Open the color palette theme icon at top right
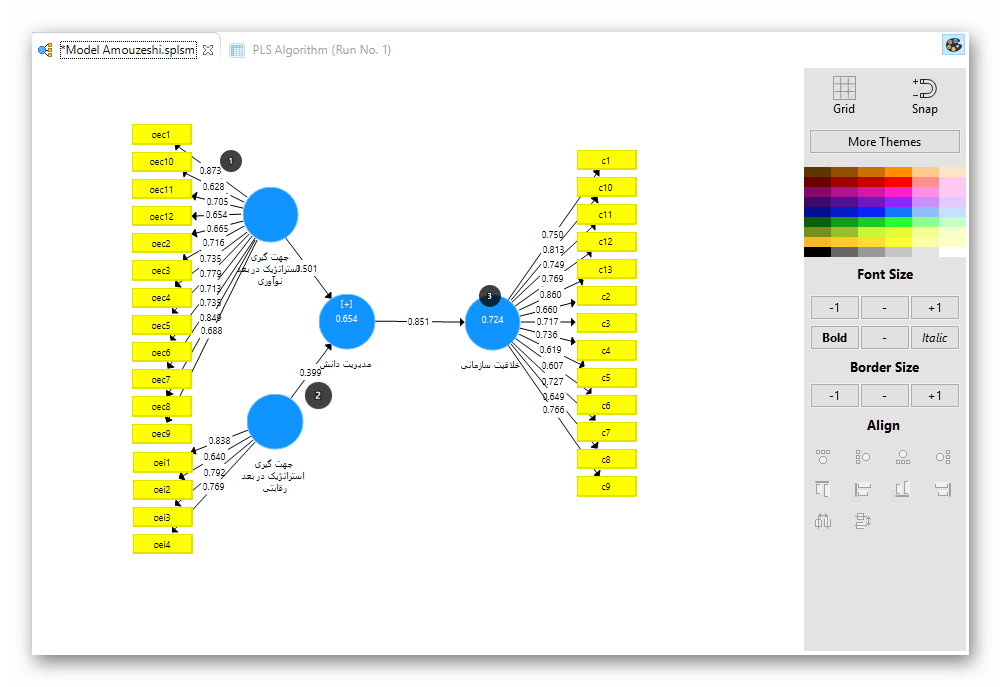The image size is (1001, 687). click(953, 45)
